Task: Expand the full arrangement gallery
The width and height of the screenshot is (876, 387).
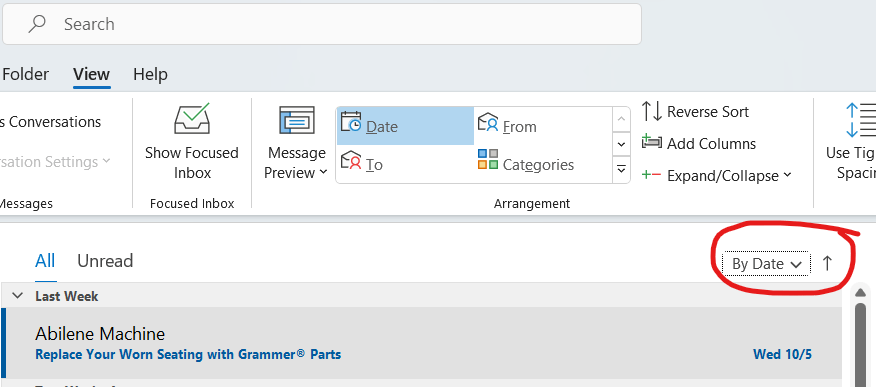Action: (621, 170)
